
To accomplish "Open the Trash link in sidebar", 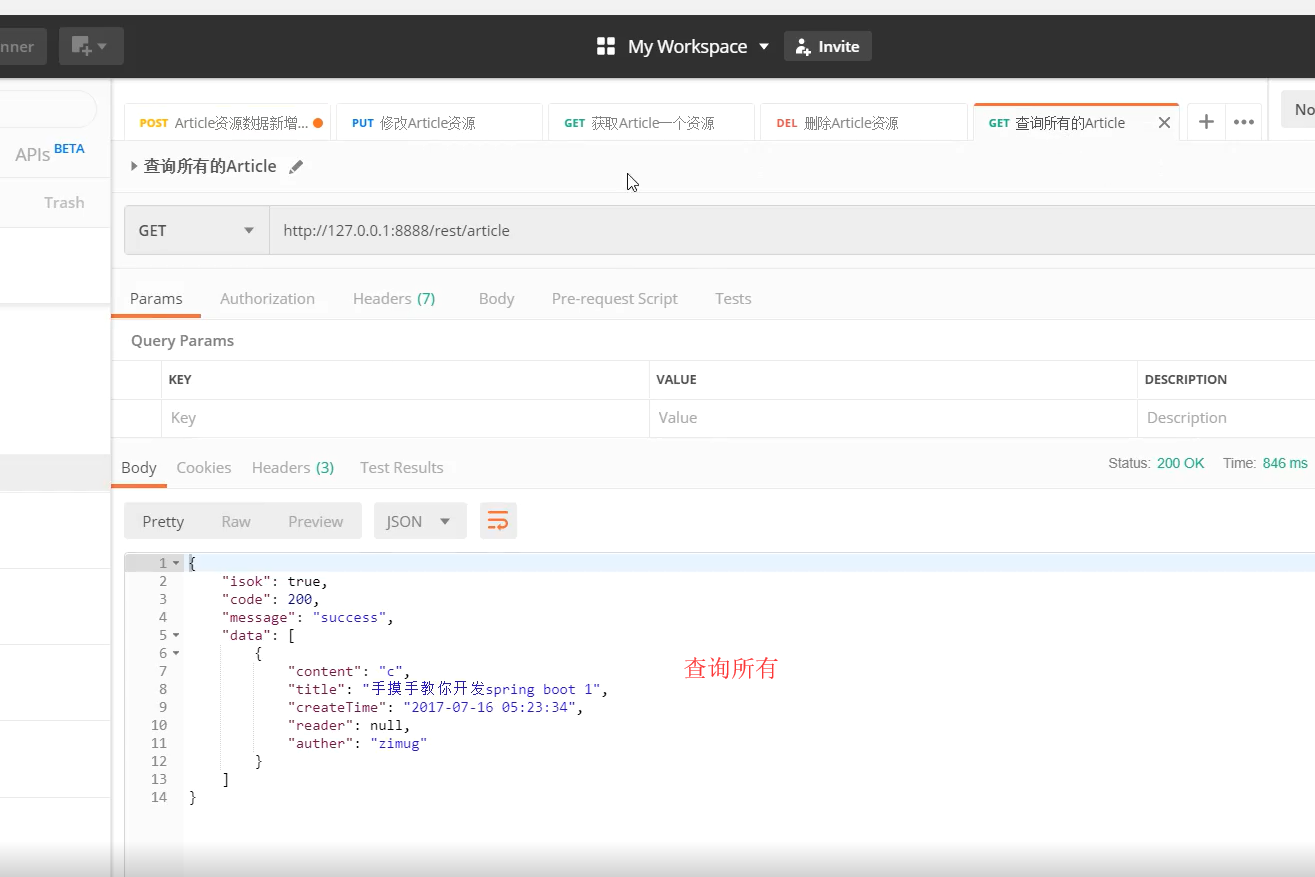I will pyautogui.click(x=64, y=202).
